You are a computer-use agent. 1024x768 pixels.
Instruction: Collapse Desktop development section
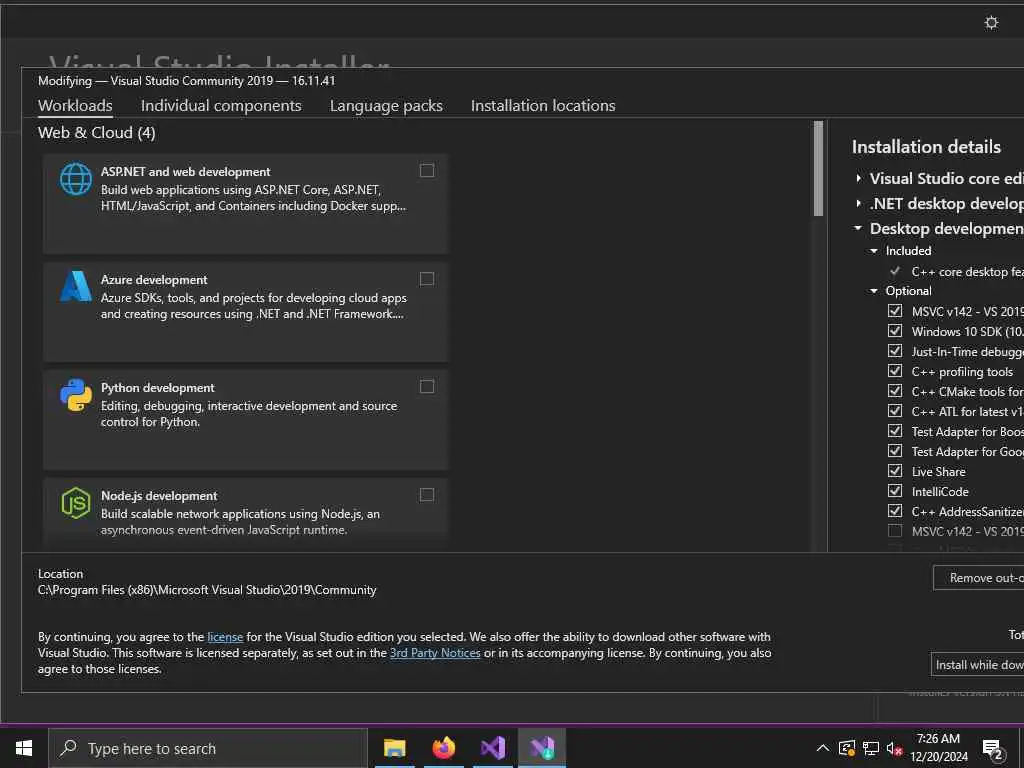[x=858, y=229]
